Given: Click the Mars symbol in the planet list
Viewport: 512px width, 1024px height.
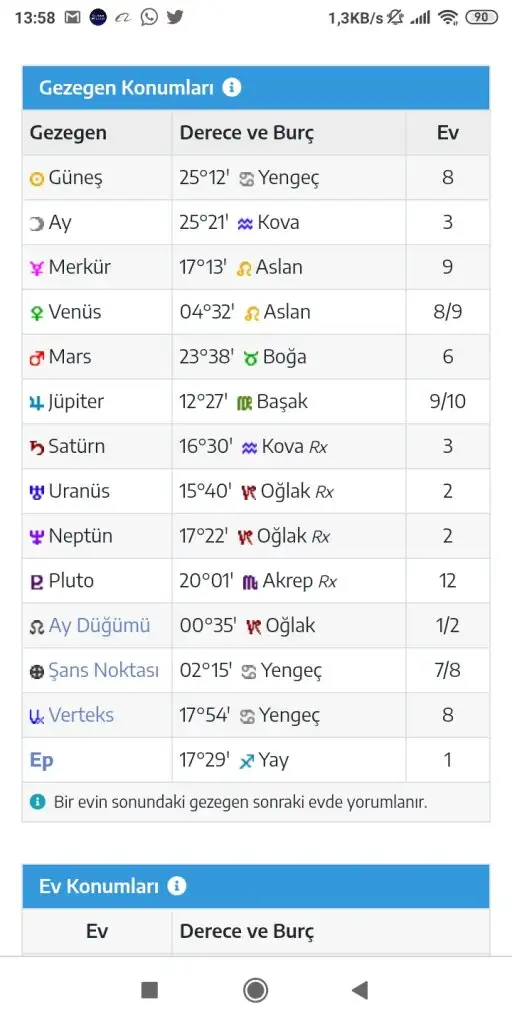Looking at the screenshot, I should tap(37, 358).
